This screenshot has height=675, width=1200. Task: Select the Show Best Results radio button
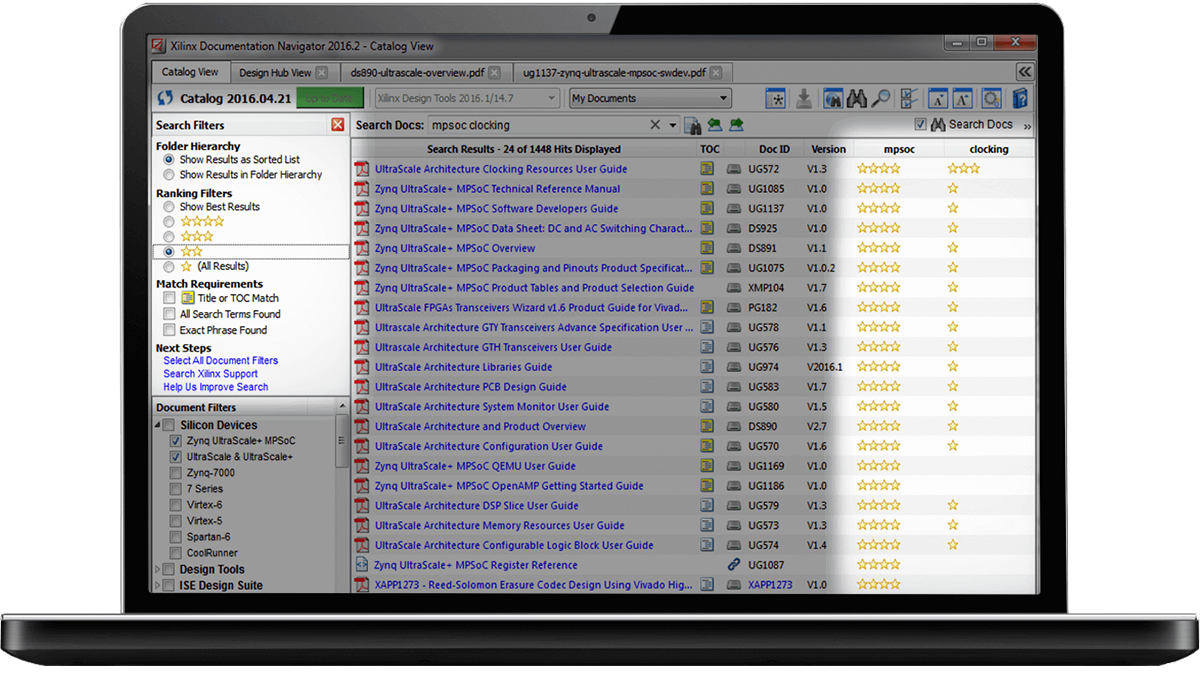coord(169,207)
